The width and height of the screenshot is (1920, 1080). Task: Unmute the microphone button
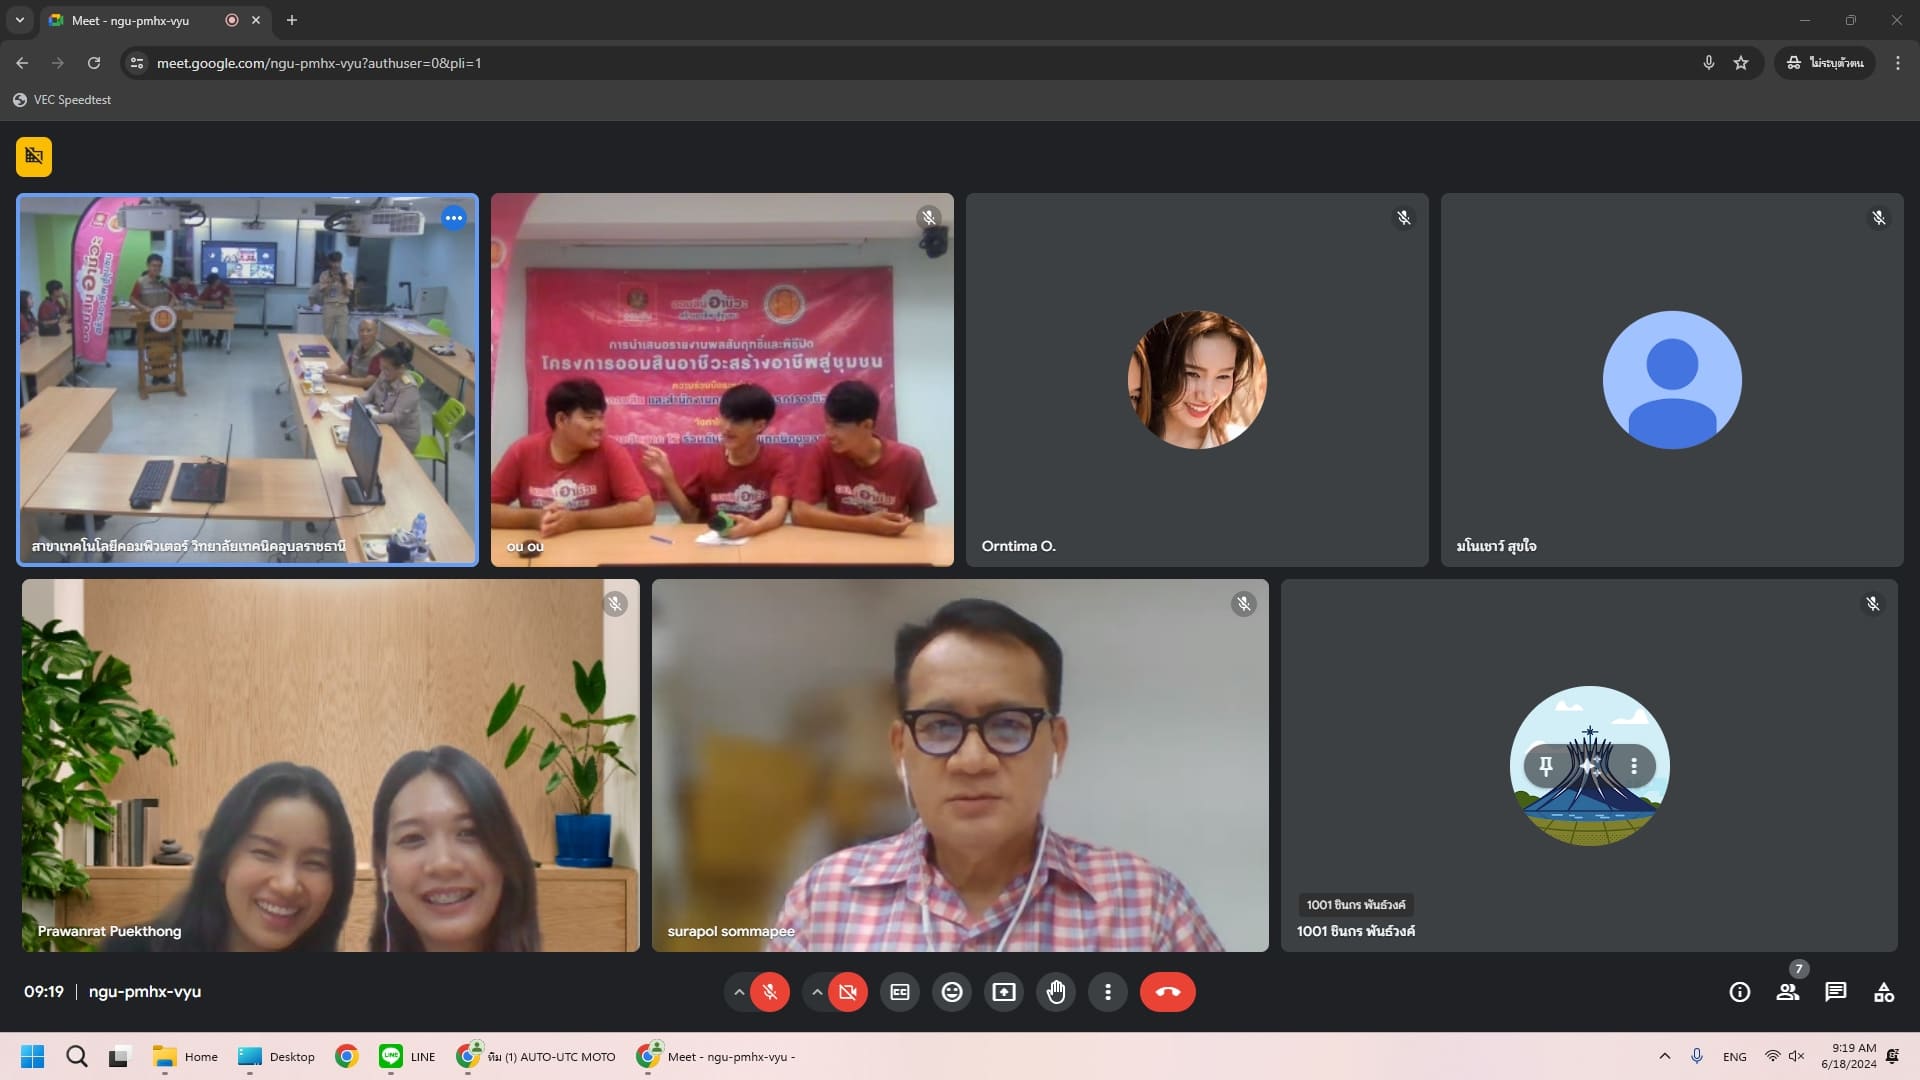770,992
